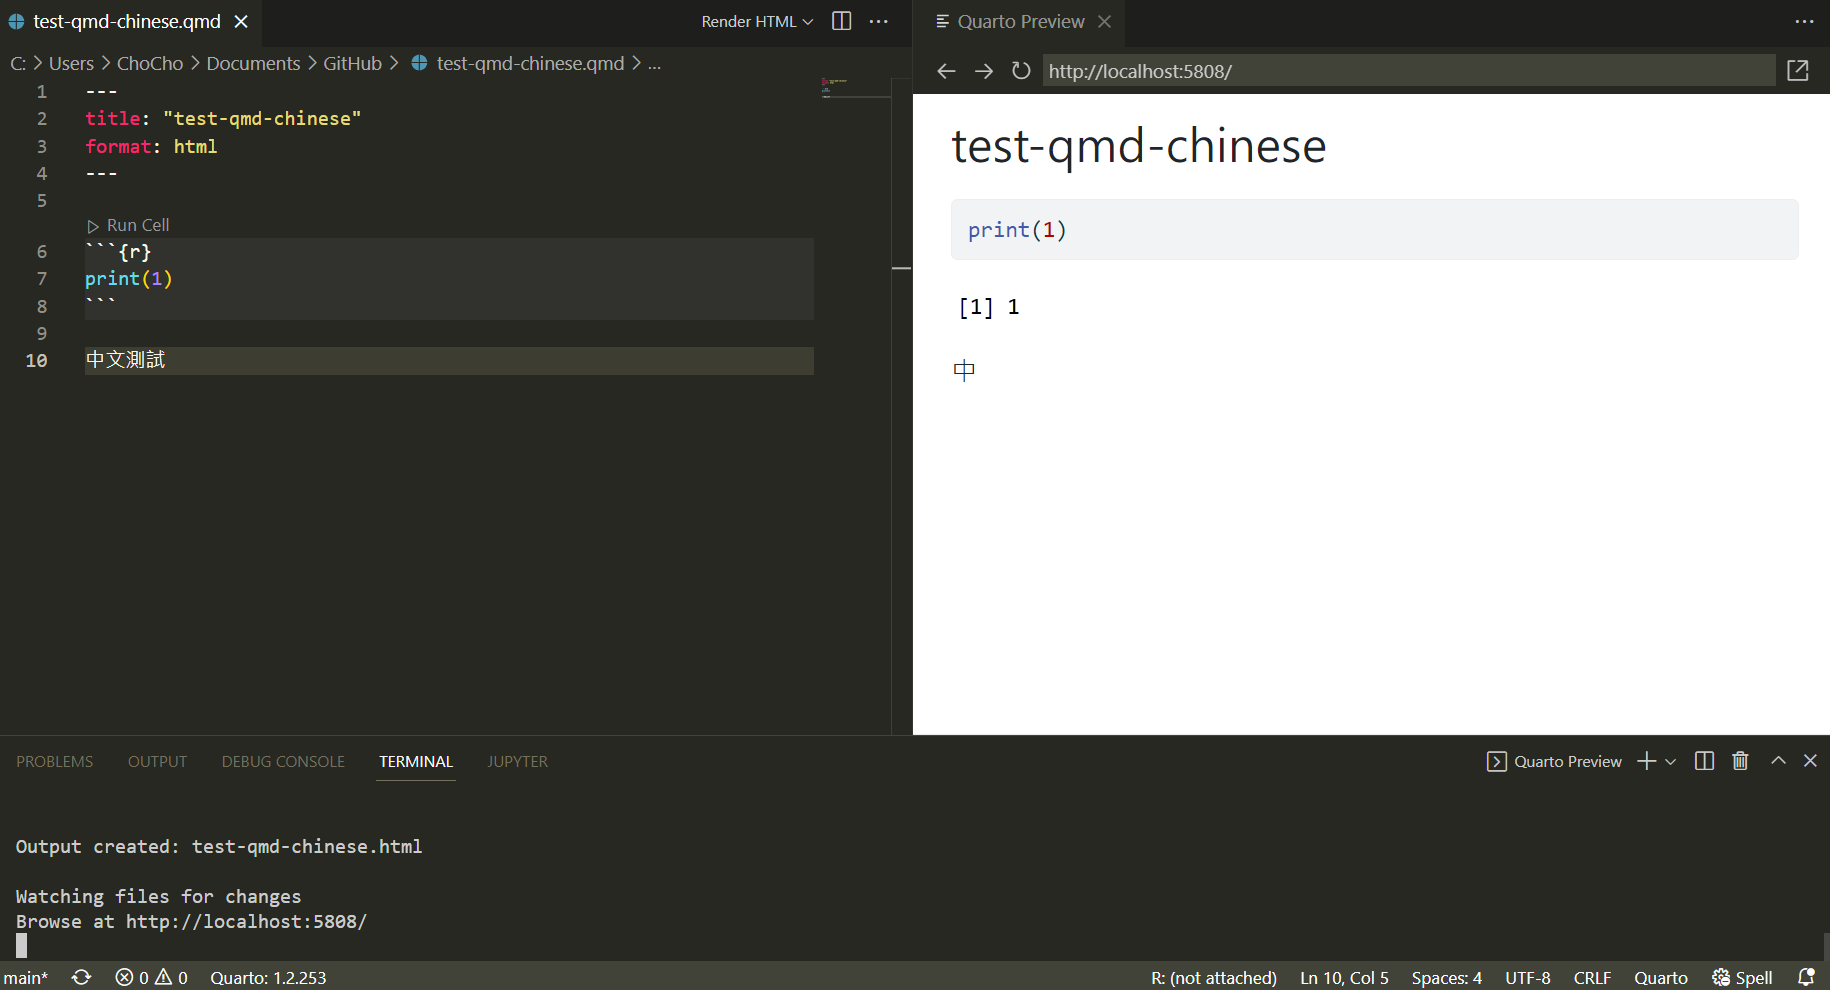Close the Quarto Preview tab
The image size is (1830, 990).
pos(1105,21)
